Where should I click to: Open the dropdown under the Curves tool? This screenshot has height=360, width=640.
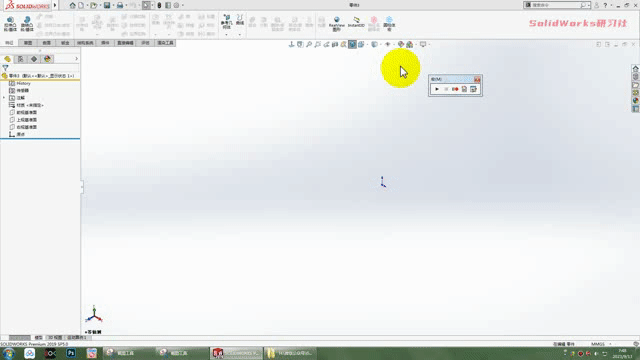[x=240, y=35]
